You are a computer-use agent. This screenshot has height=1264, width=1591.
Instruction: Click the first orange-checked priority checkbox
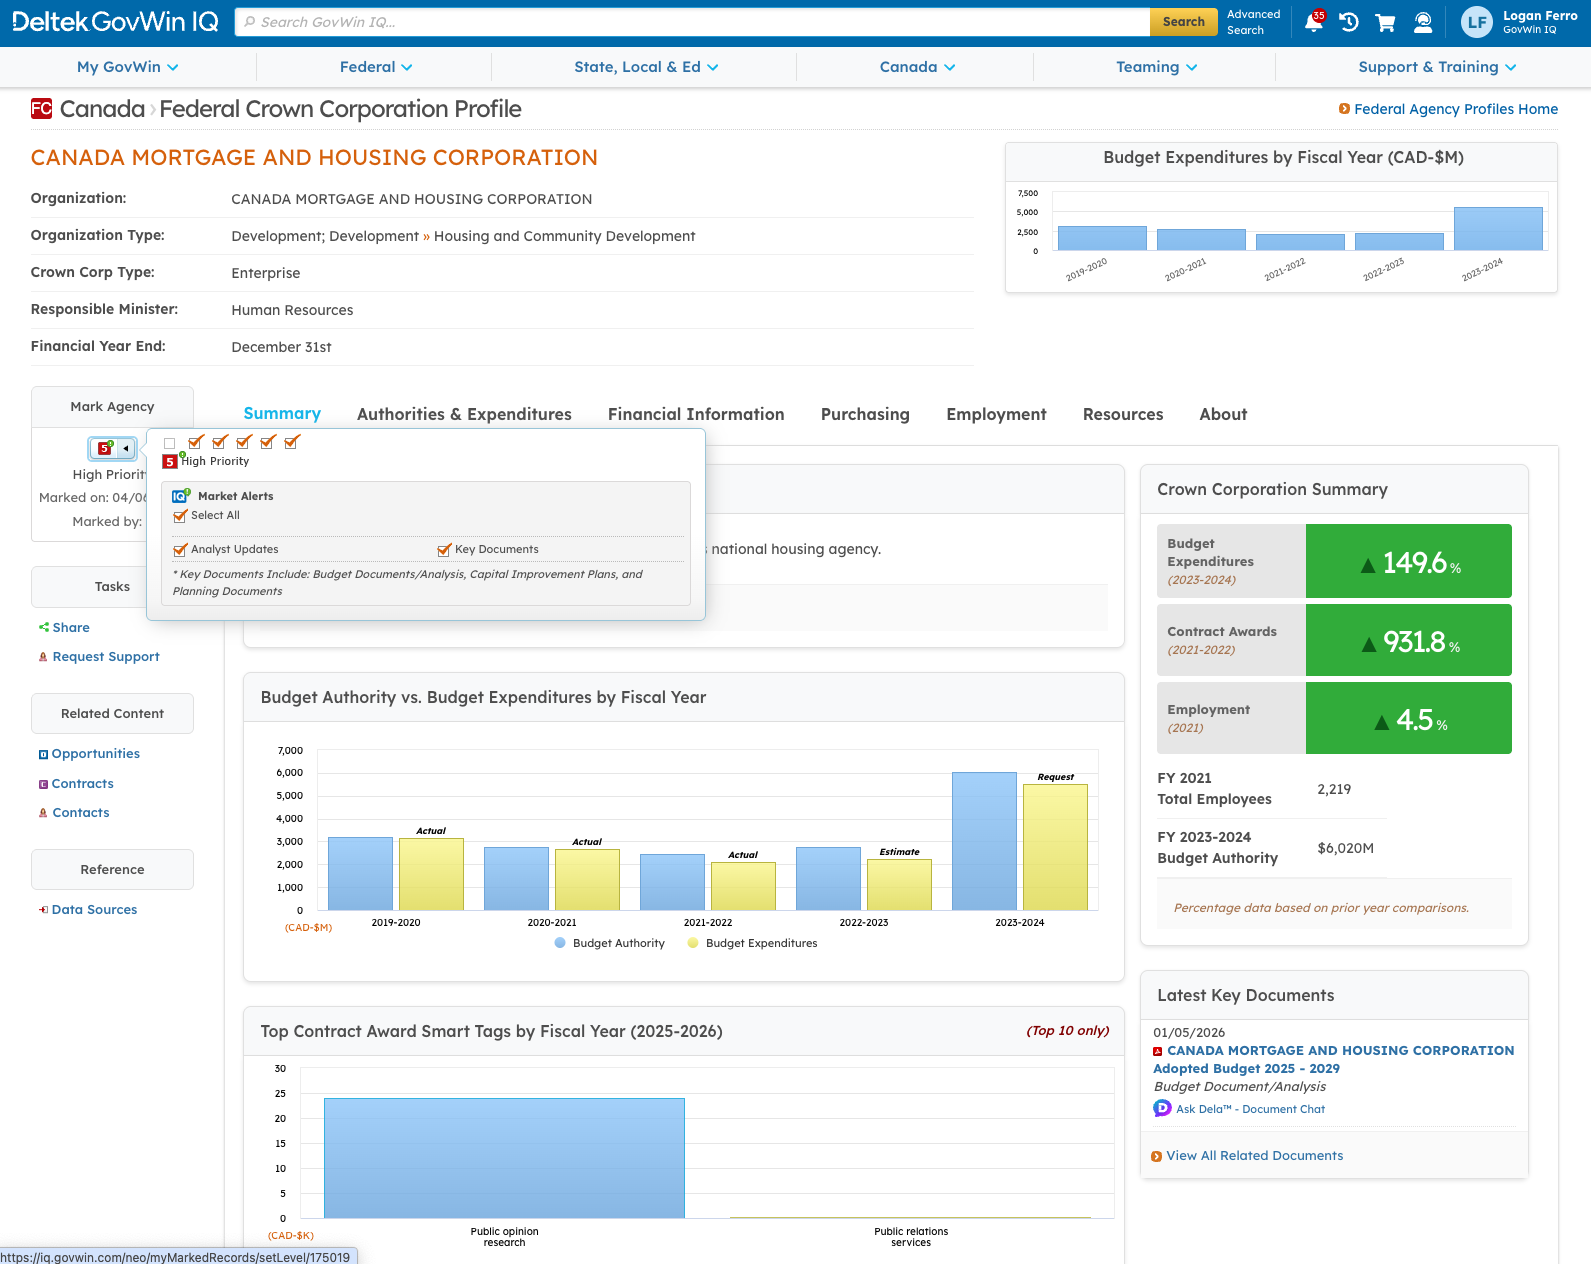[196, 442]
